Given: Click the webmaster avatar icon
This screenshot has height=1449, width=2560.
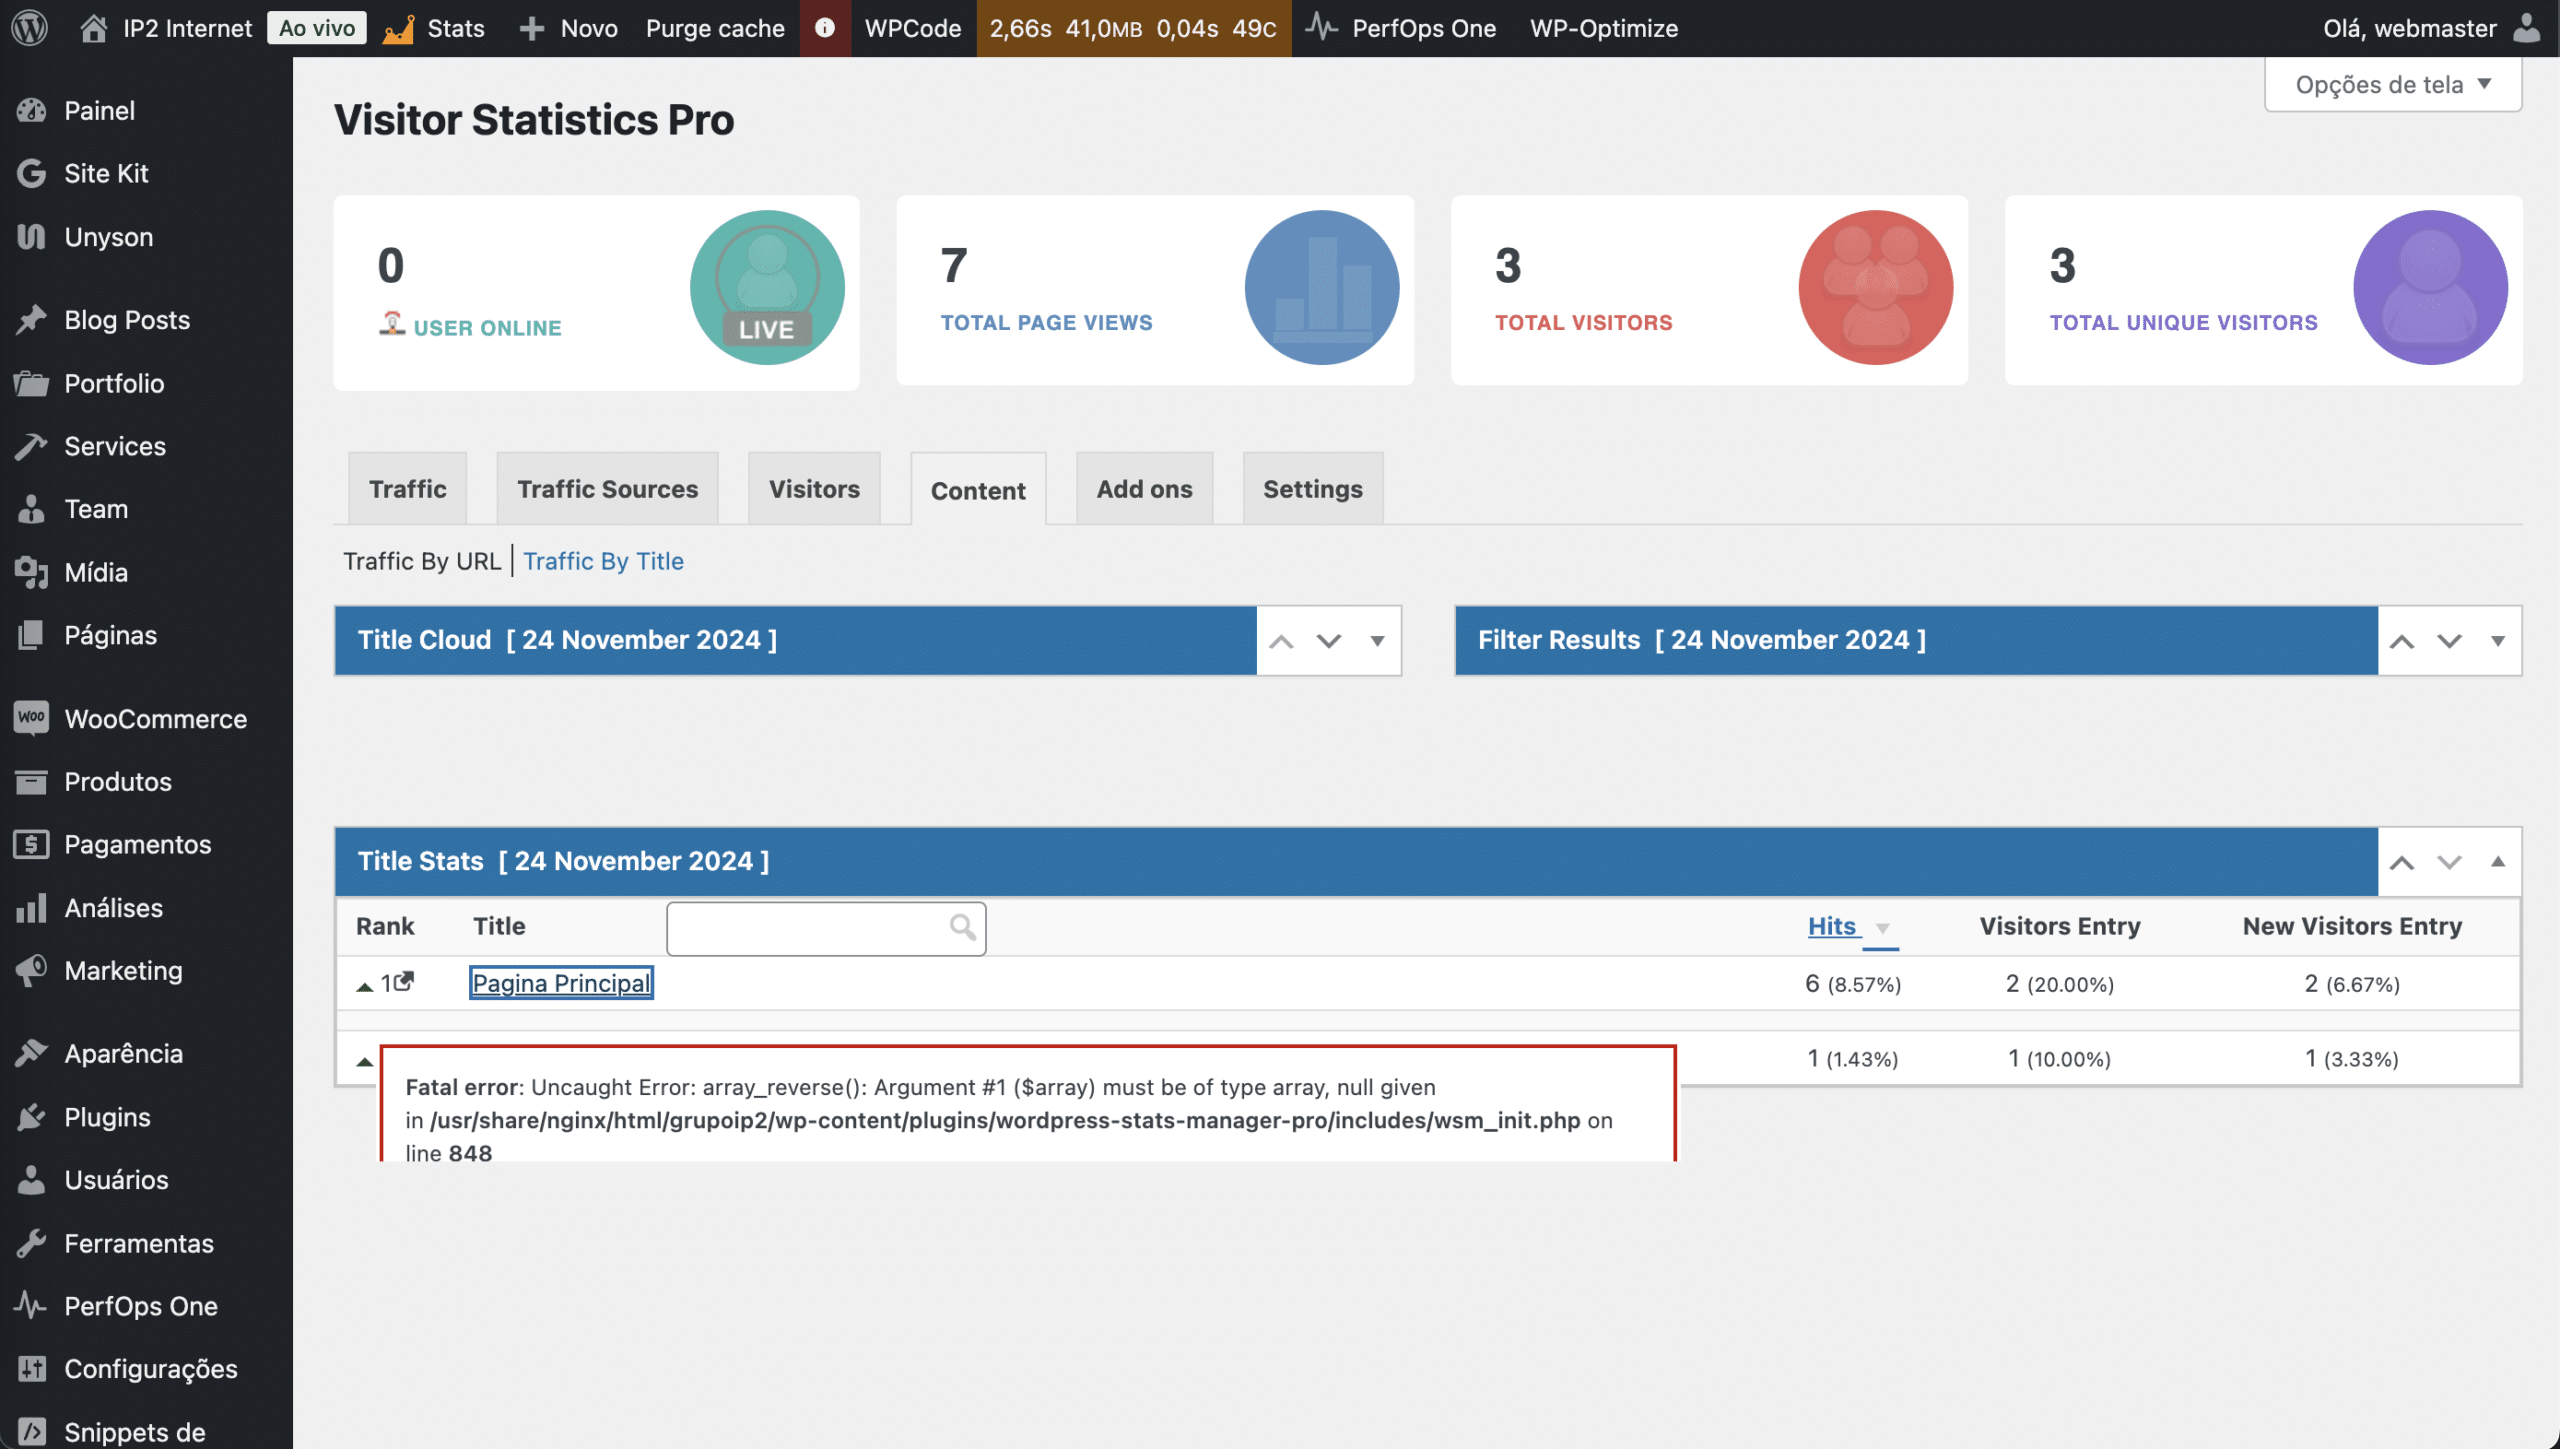Looking at the screenshot, I should pyautogui.click(x=2527, y=28).
